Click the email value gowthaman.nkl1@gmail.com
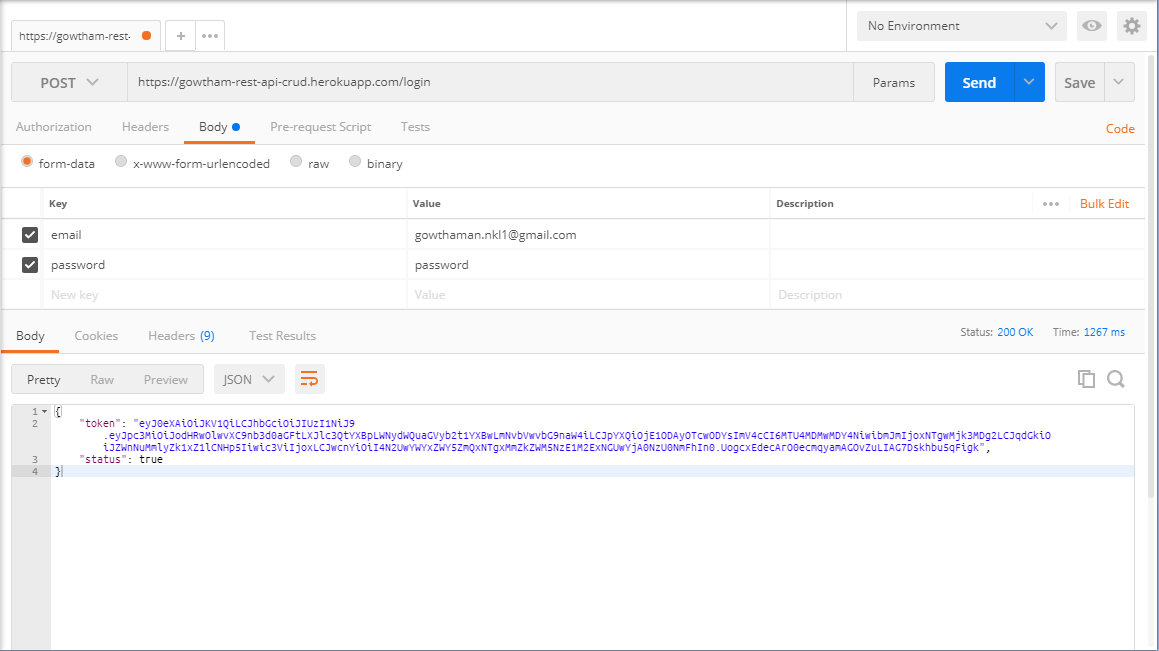 point(495,235)
